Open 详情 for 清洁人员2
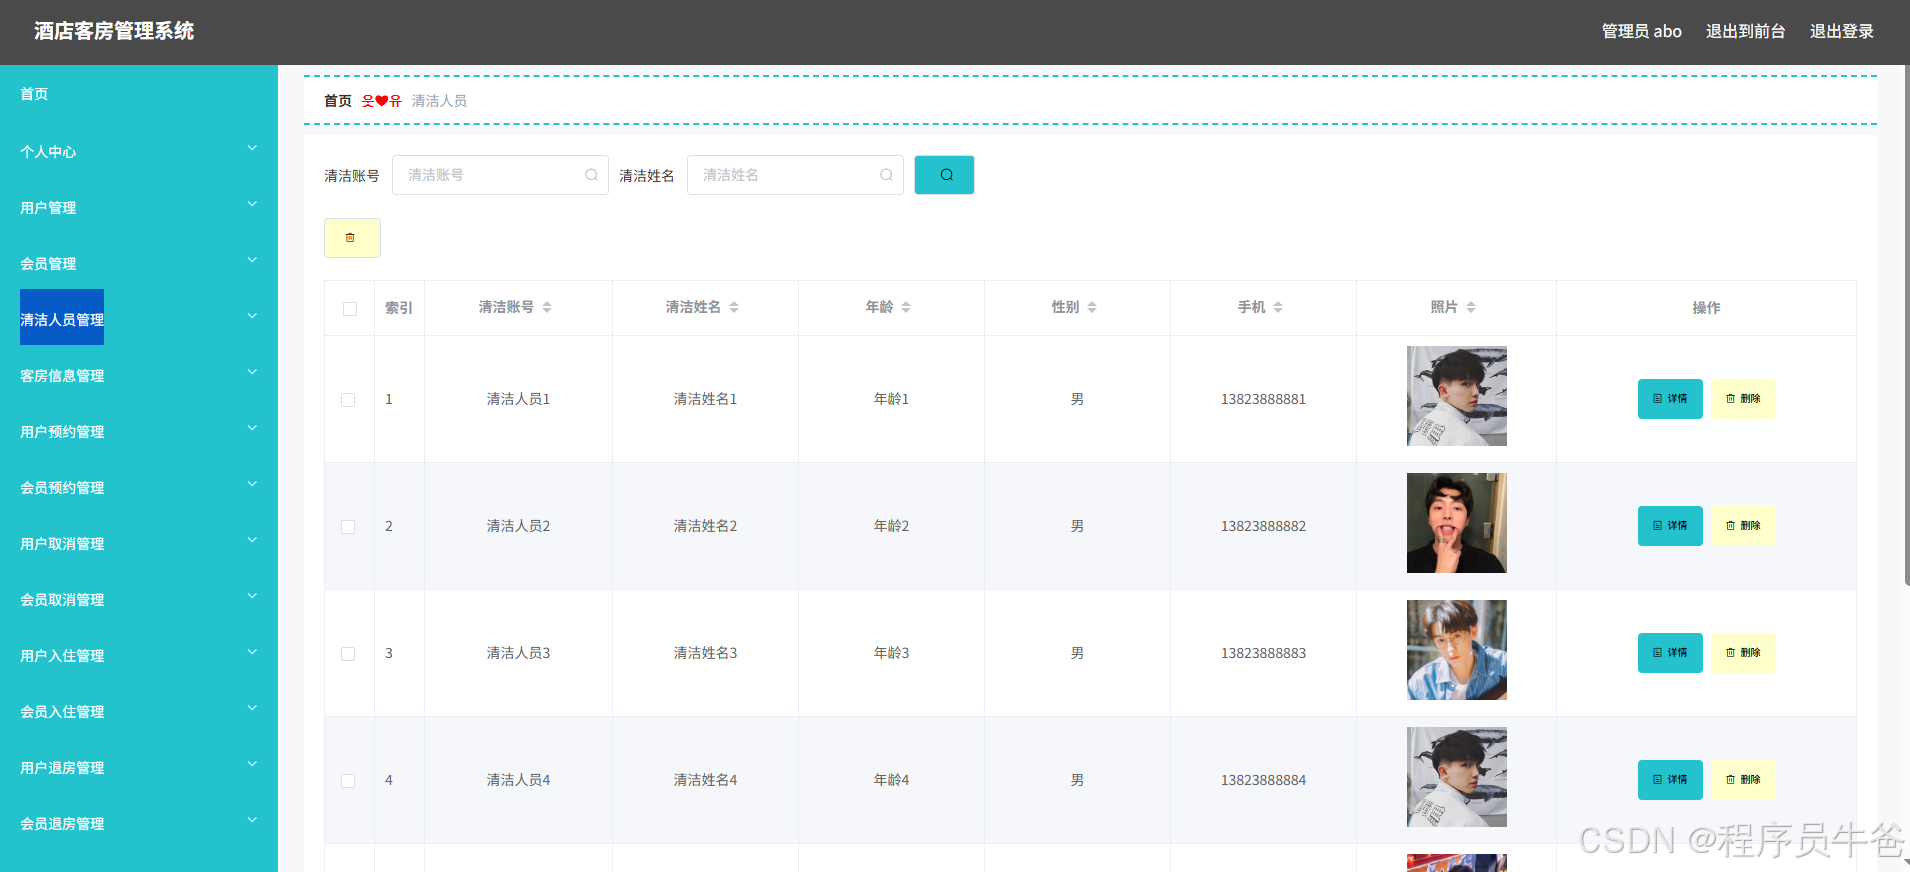1910x872 pixels. point(1670,526)
